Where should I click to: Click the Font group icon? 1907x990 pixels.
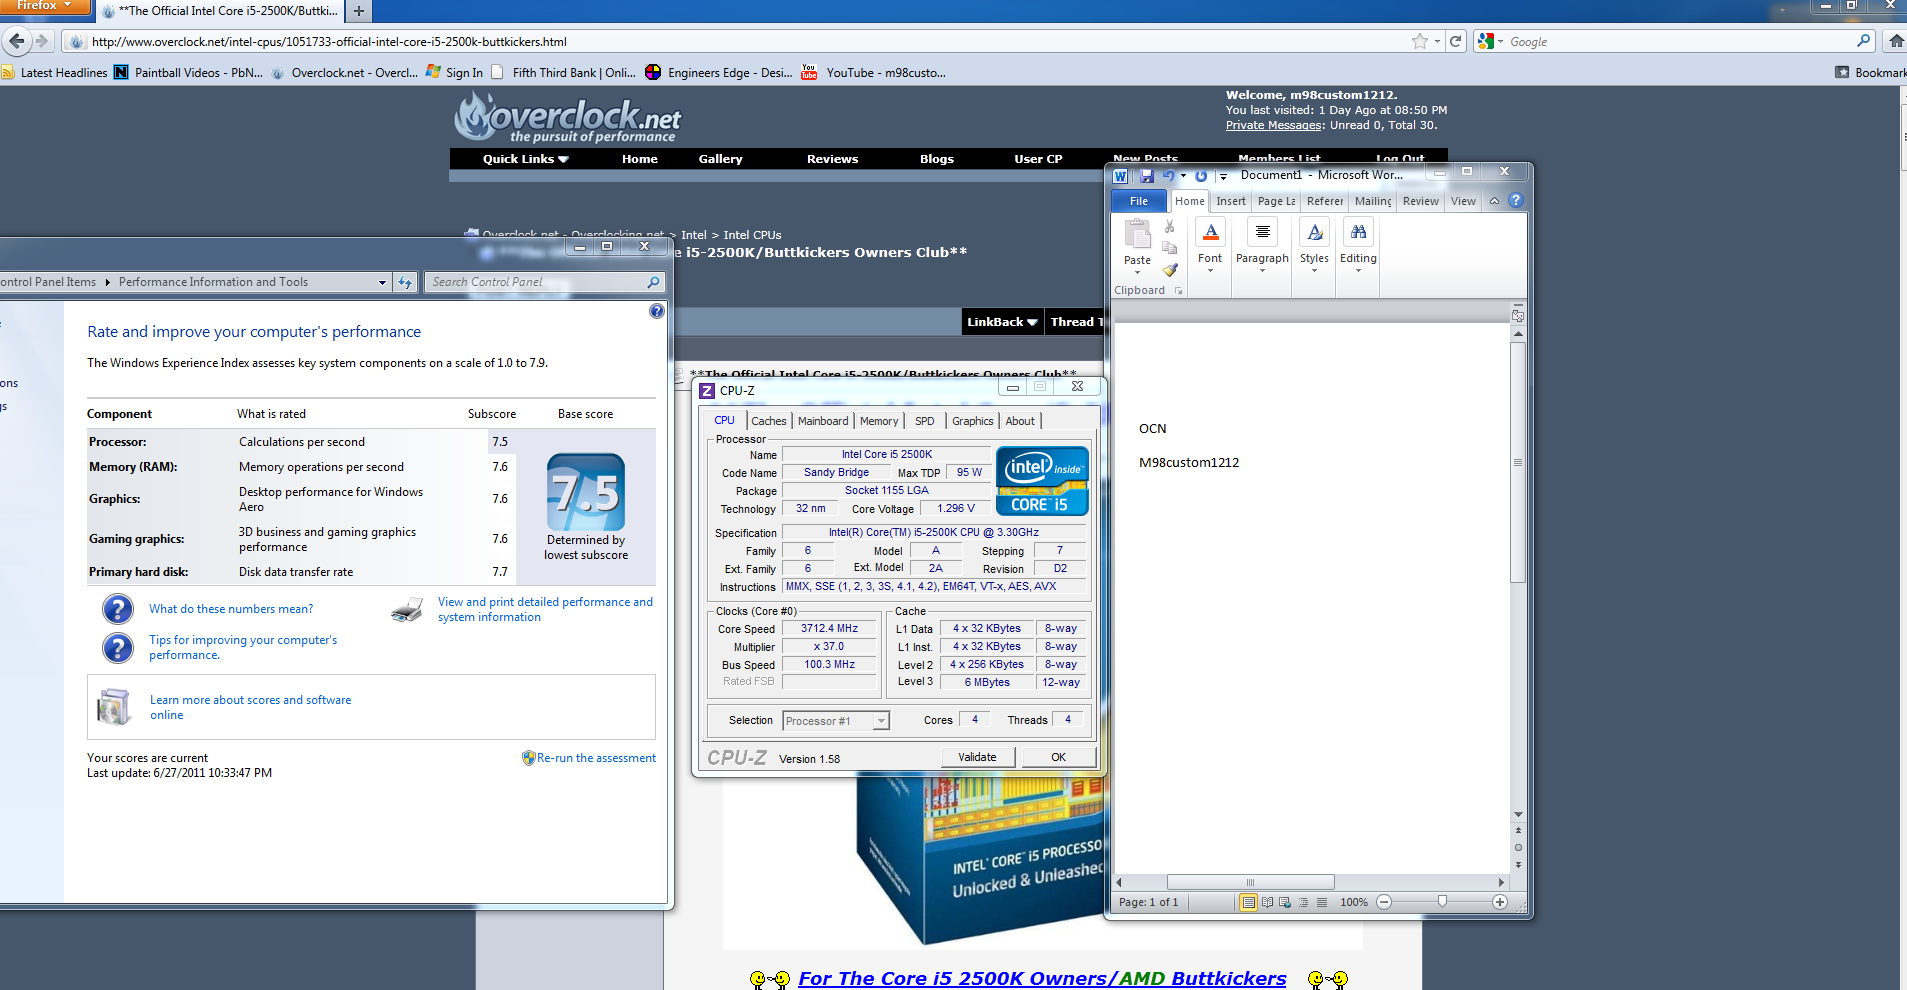pyautogui.click(x=1210, y=232)
